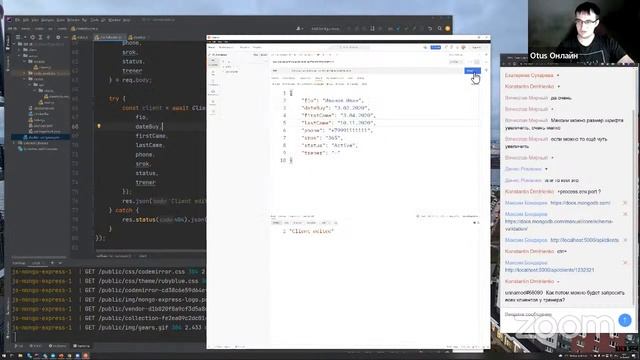
Task: Delete the docs.mongodb.com chat message with its X icon
Action: [625, 203]
